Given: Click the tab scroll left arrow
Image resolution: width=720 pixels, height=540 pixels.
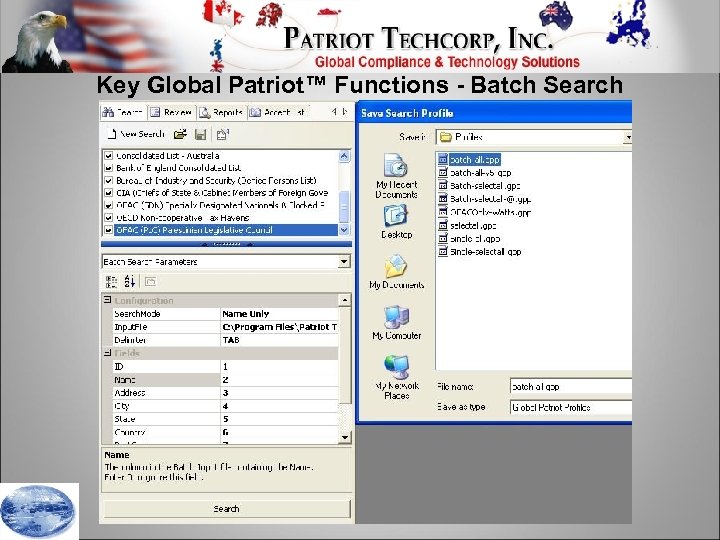Looking at the screenshot, I should point(335,112).
